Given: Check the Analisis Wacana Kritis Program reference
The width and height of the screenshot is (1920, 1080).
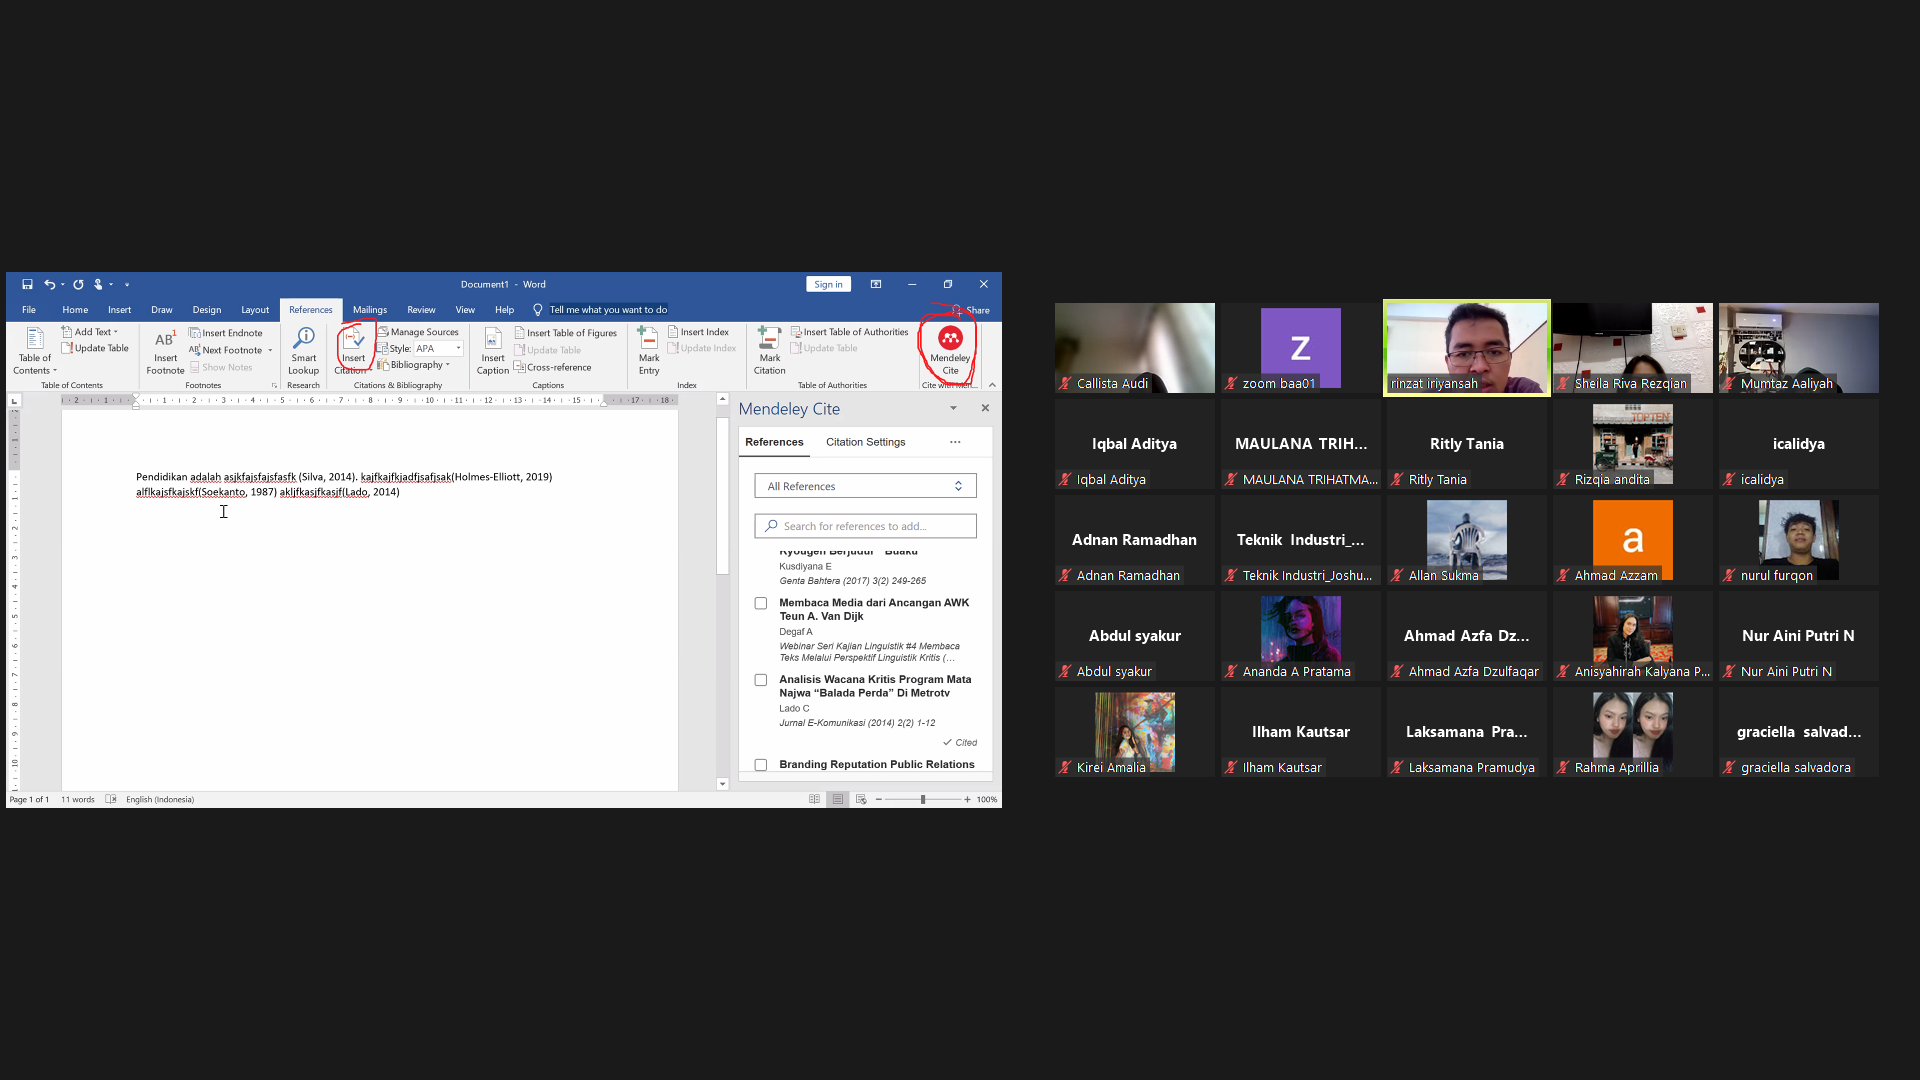Looking at the screenshot, I should click(761, 681).
